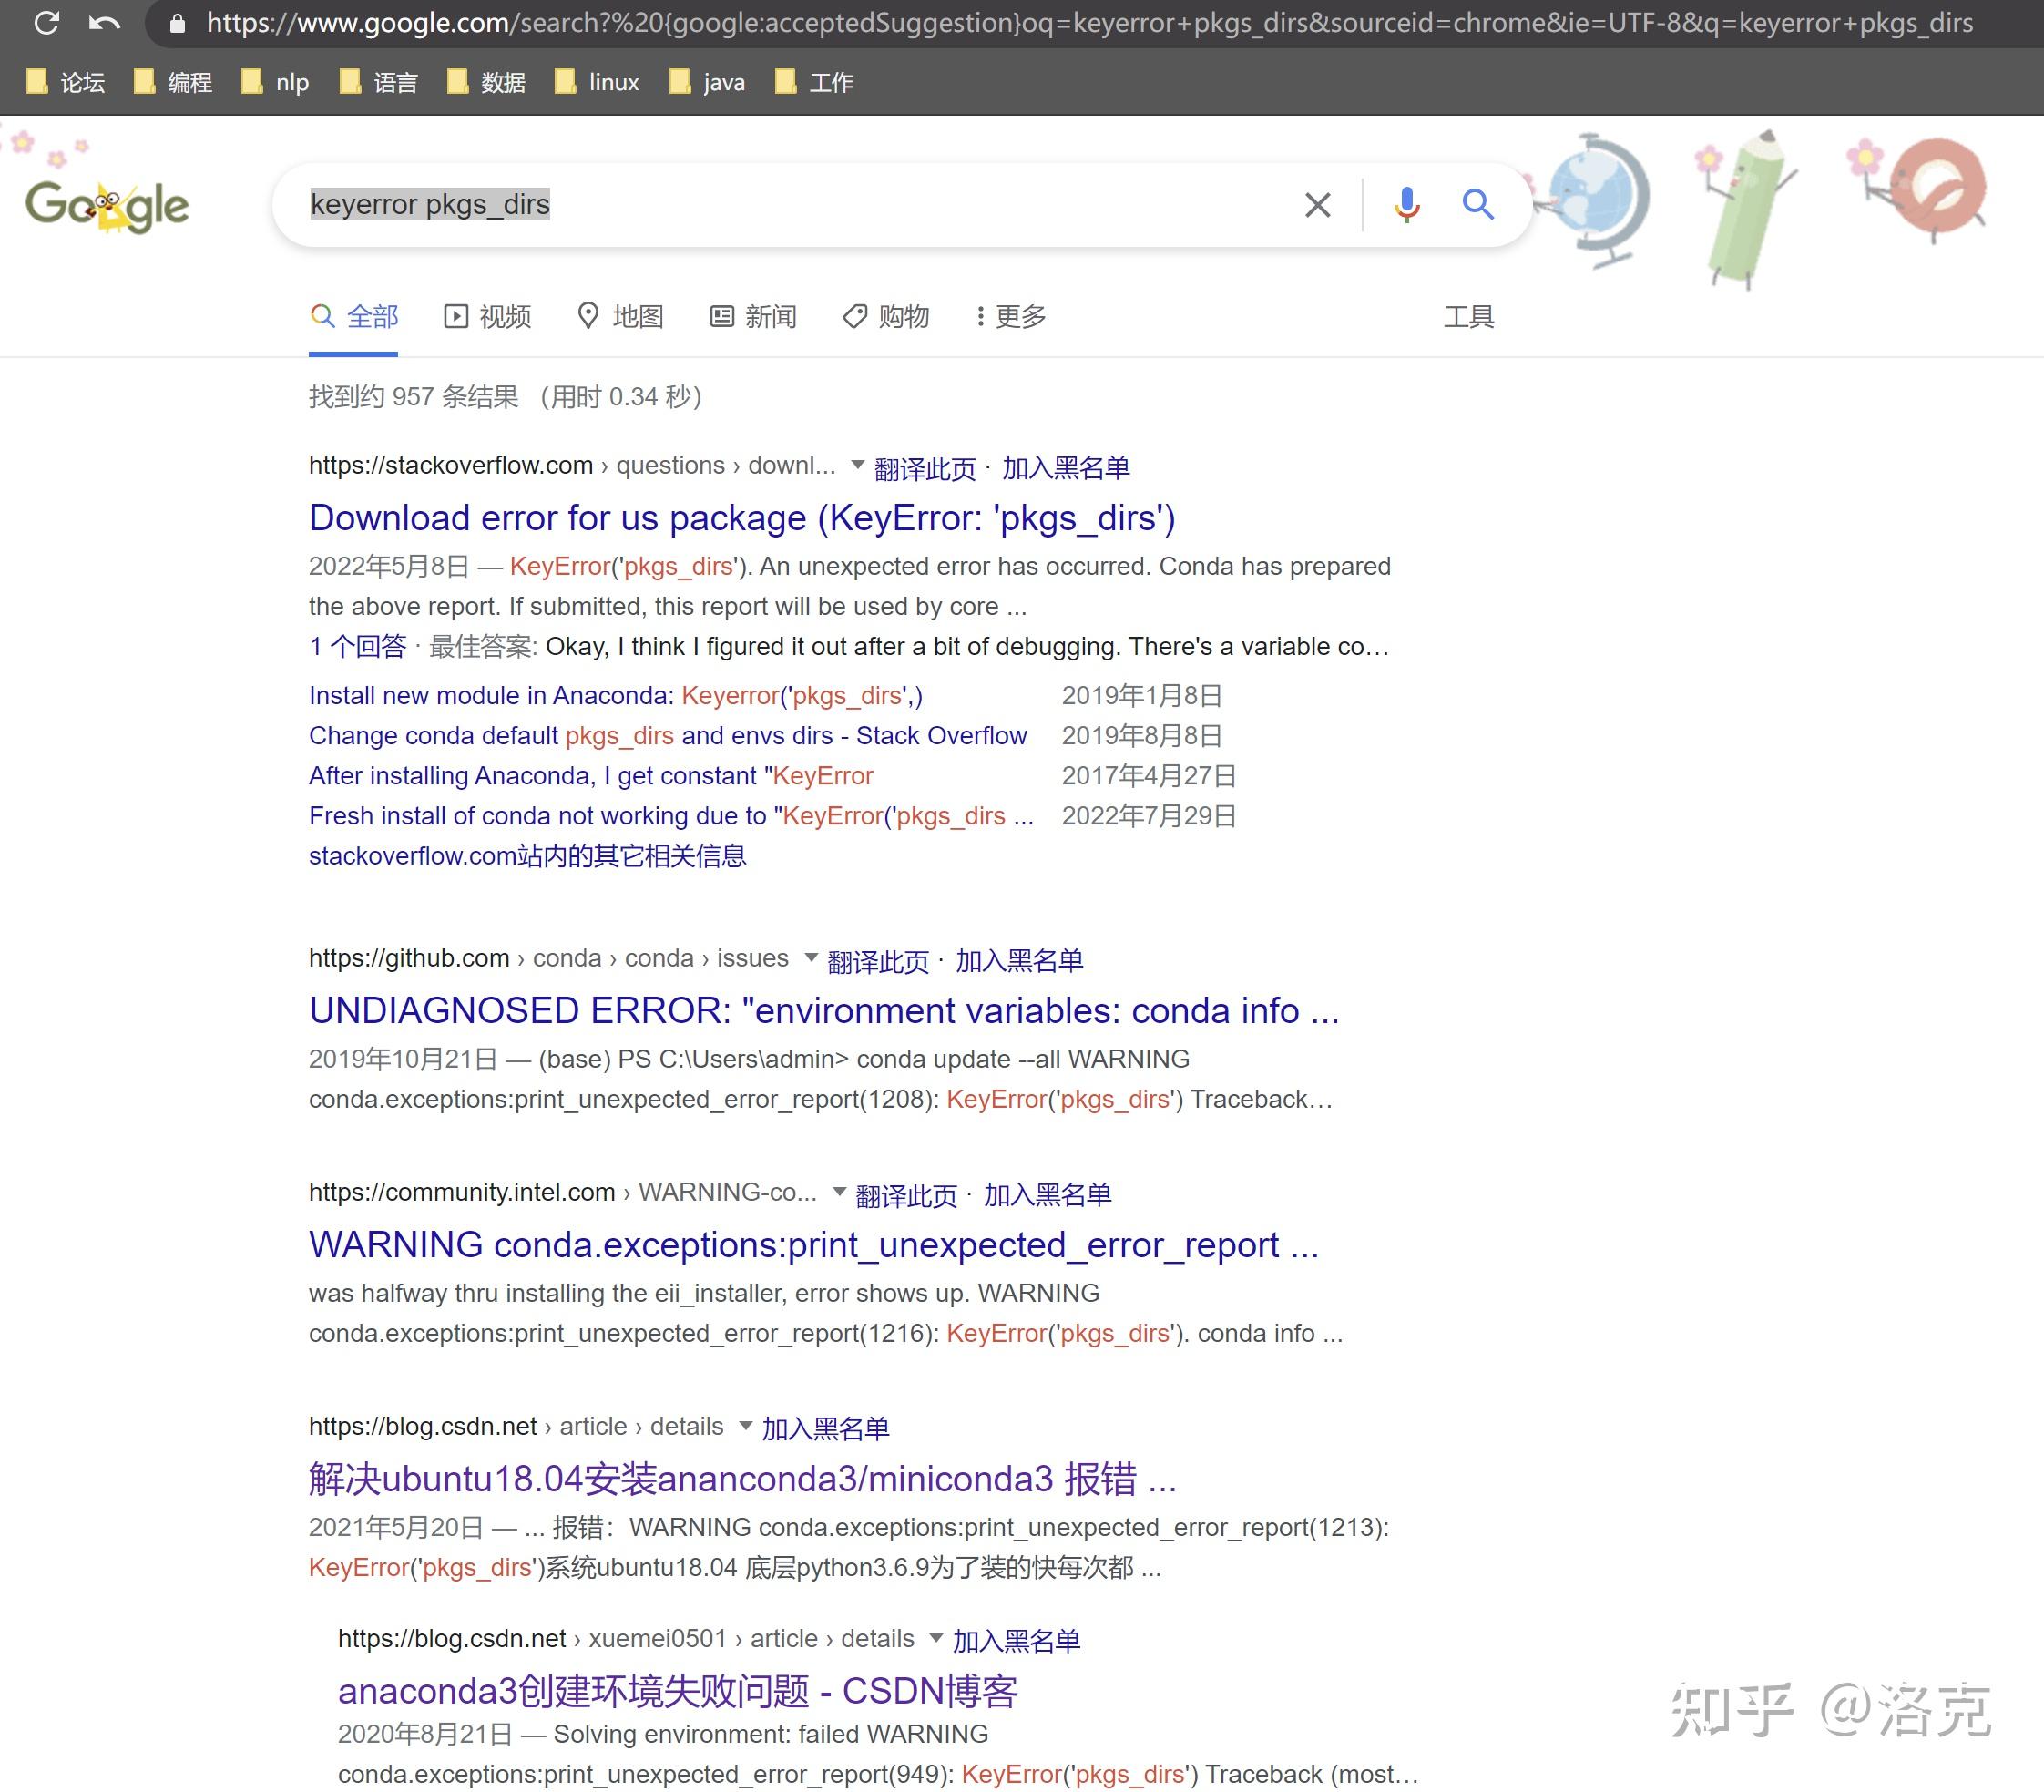Open 'UNDIAGNOSED ERROR' github issue result
The height and width of the screenshot is (1792, 2044).
(824, 1011)
